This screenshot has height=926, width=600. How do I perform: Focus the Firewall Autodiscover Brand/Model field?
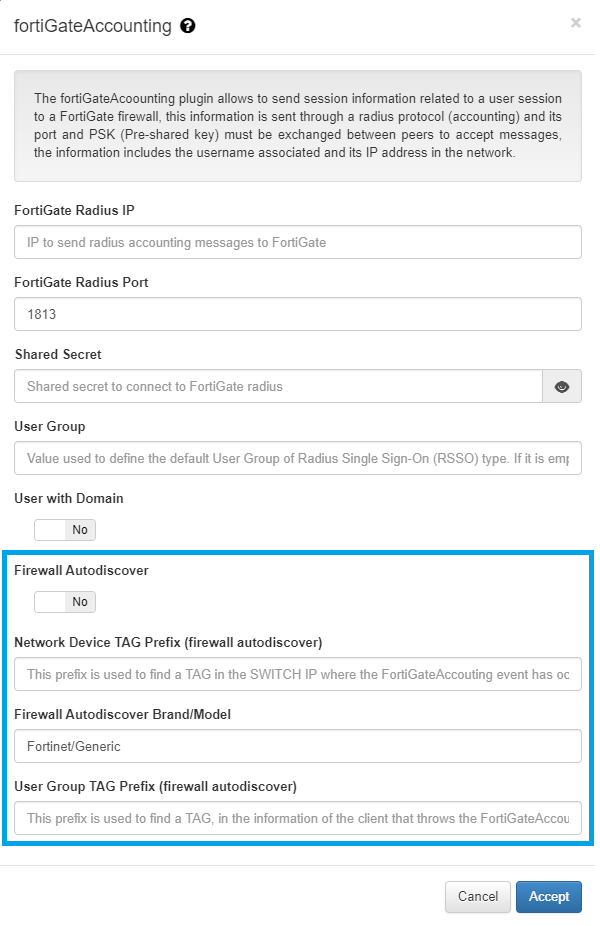click(x=298, y=746)
